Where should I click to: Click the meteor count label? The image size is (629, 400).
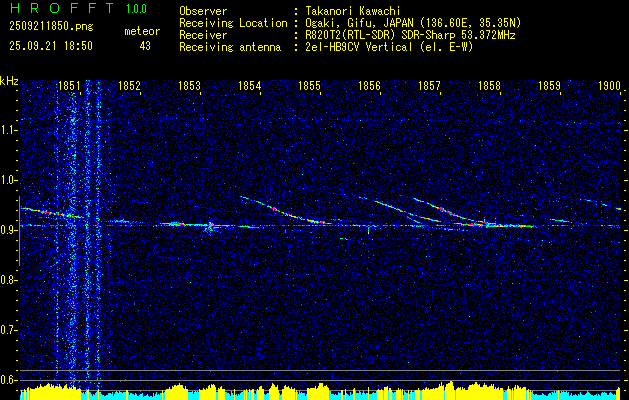(x=142, y=31)
